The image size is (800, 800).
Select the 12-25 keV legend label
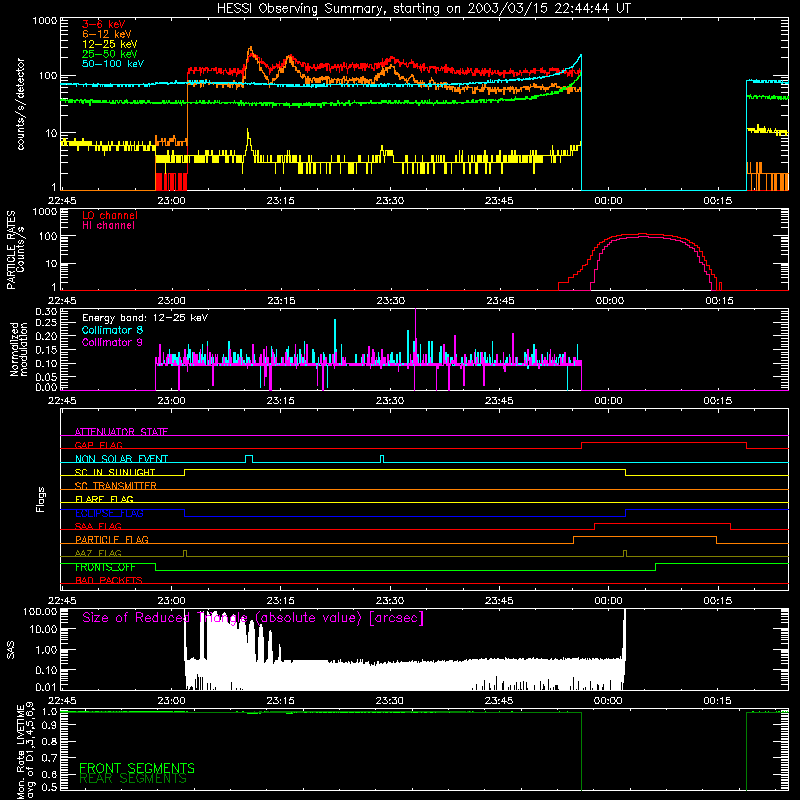pyautogui.click(x=110, y=44)
